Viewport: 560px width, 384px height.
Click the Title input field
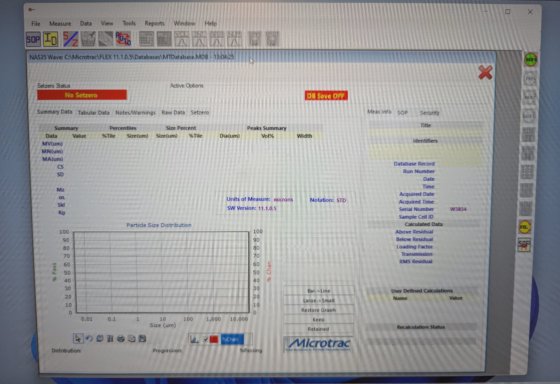point(426,133)
